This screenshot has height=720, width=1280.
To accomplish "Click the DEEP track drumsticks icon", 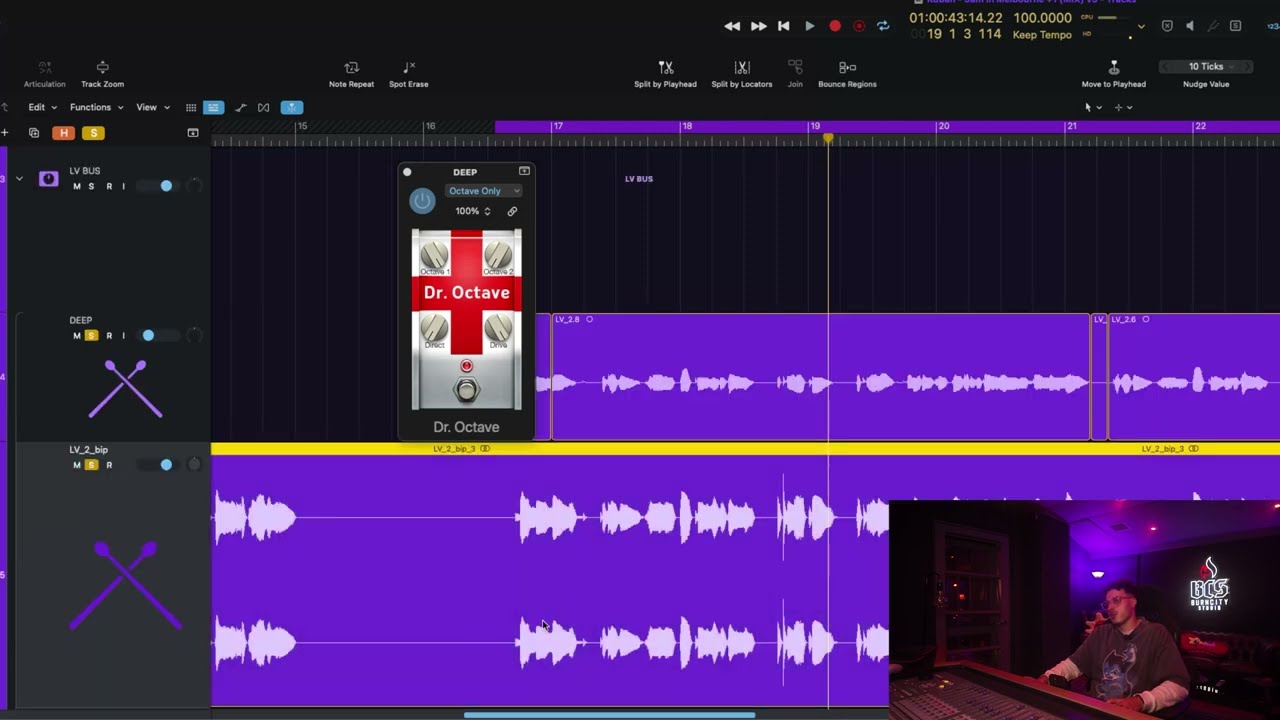I will tap(125, 389).
